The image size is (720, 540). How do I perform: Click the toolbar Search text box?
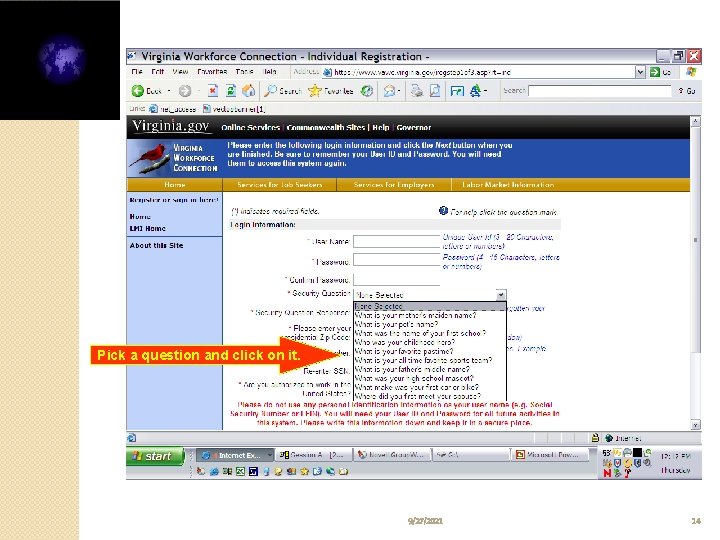pyautogui.click(x=600, y=90)
